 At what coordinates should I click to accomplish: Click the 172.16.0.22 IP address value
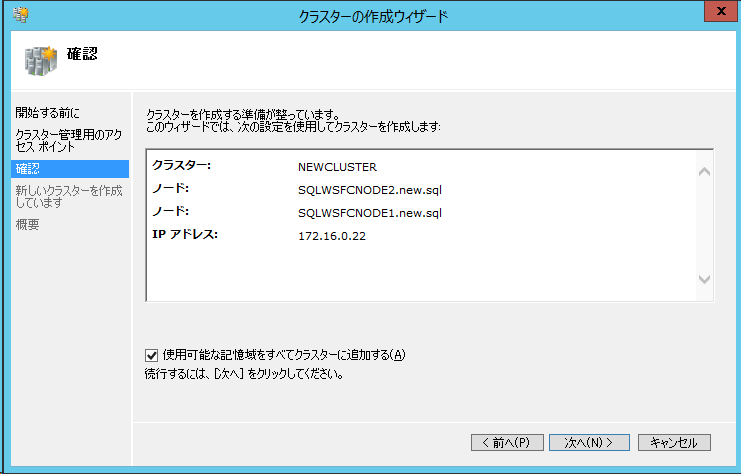pyautogui.click(x=332, y=236)
